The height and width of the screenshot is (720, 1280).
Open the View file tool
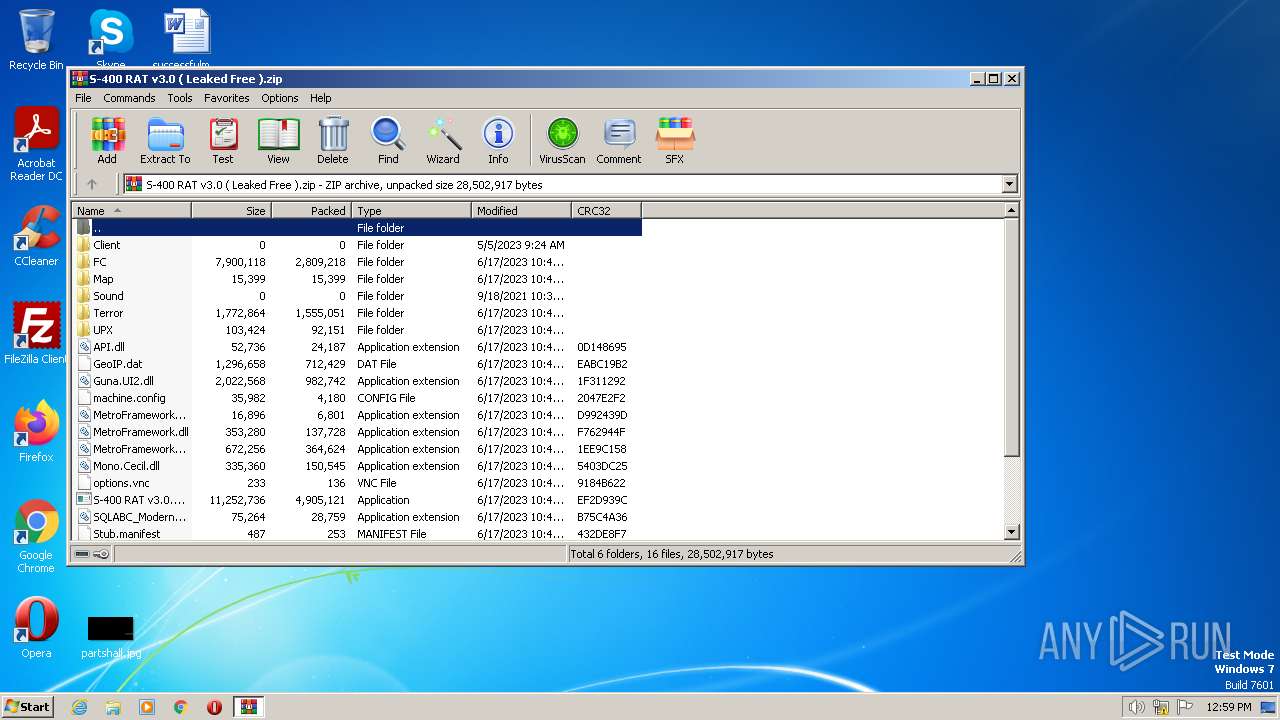tap(278, 141)
